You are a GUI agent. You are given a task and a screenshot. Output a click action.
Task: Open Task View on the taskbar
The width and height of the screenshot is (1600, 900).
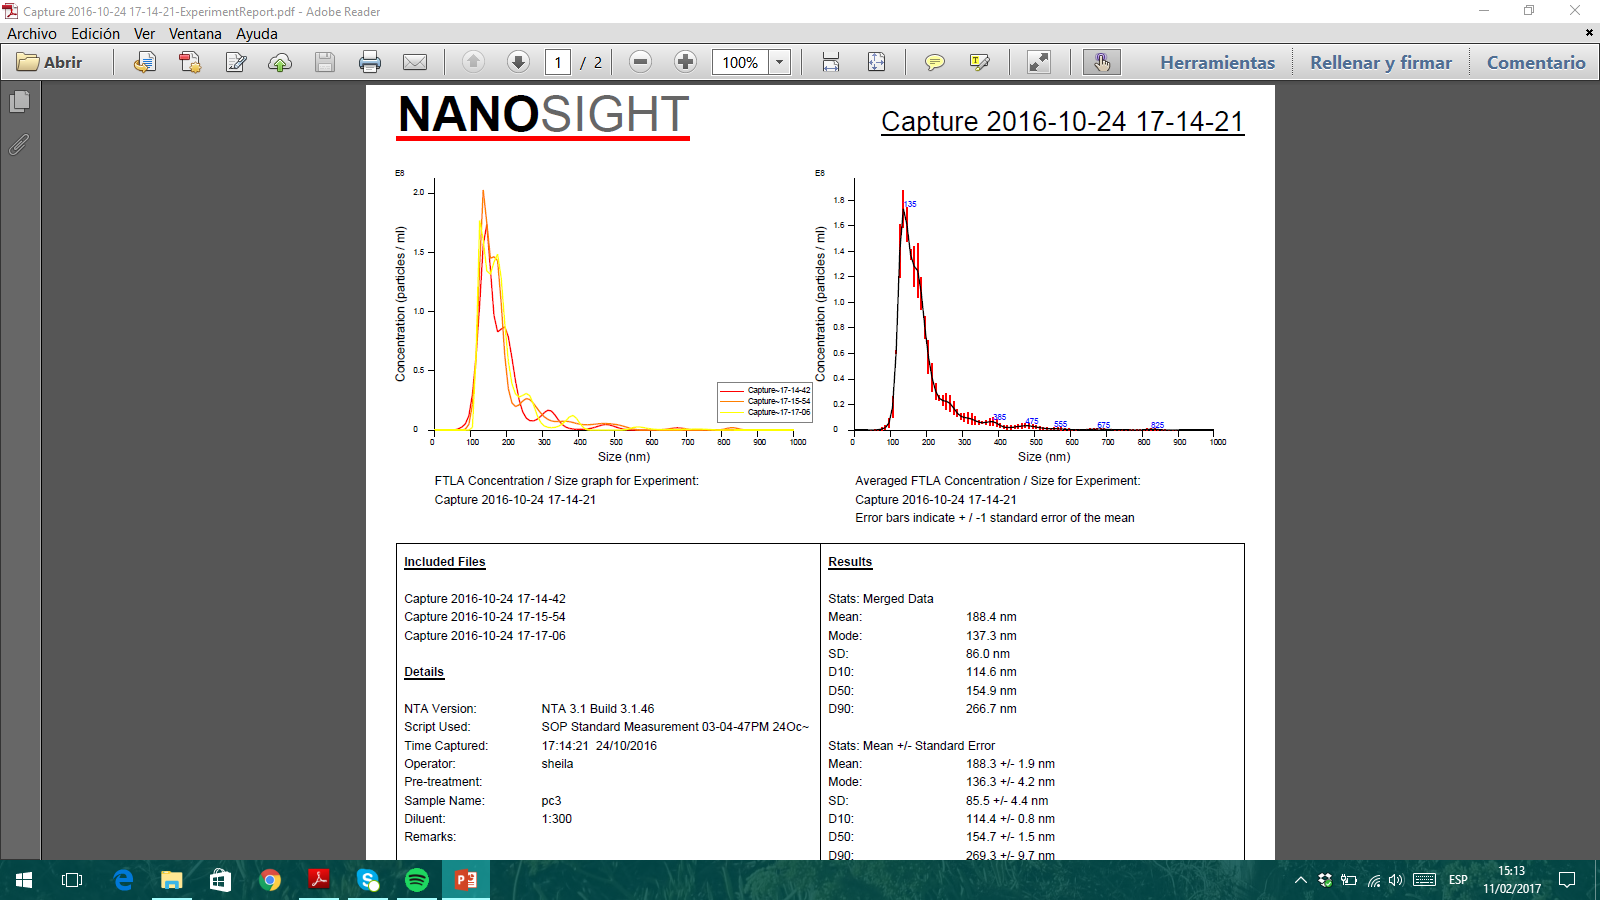(72, 880)
